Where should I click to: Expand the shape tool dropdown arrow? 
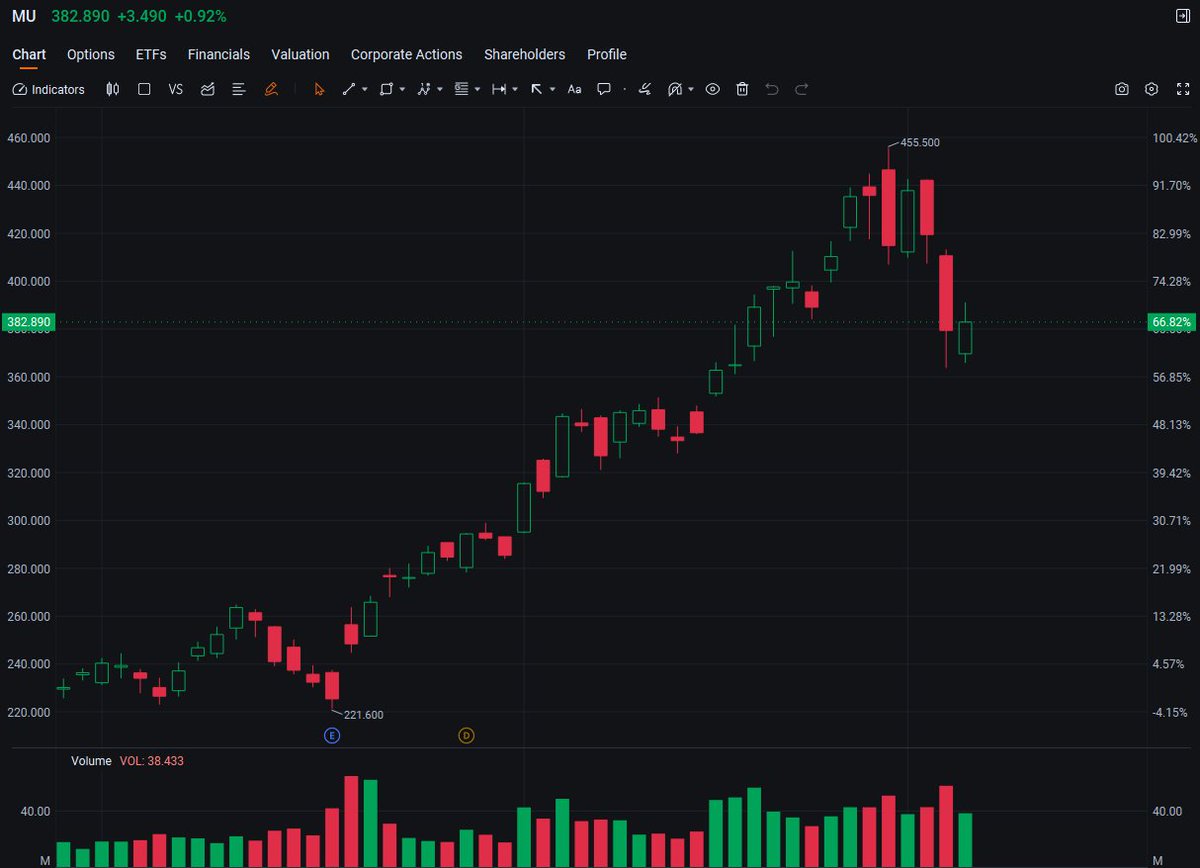click(x=402, y=89)
